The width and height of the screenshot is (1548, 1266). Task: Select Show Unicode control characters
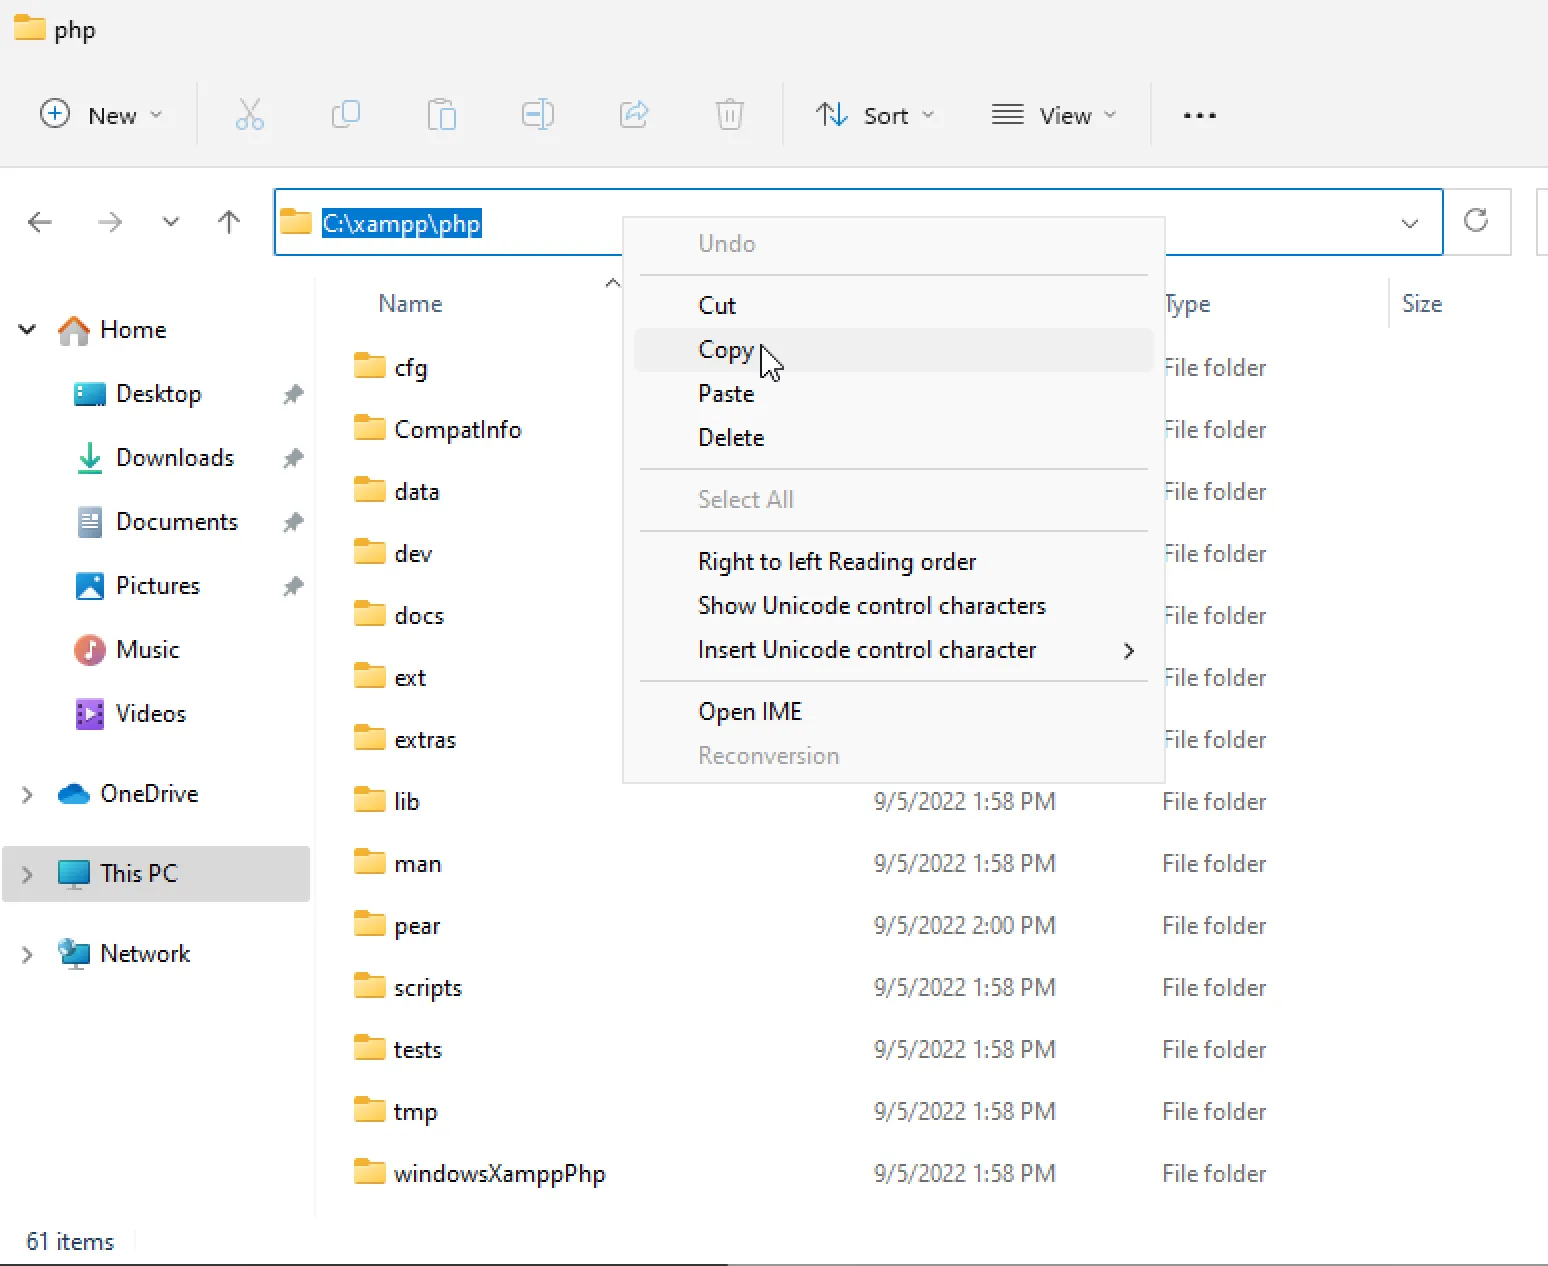pyautogui.click(x=893, y=606)
